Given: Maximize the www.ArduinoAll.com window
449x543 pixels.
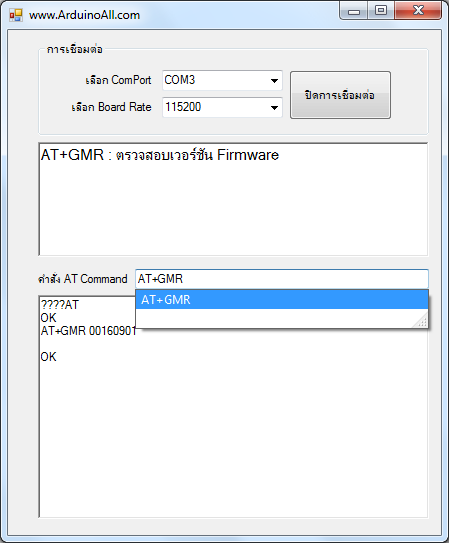Looking at the screenshot, I should [x=381, y=10].
